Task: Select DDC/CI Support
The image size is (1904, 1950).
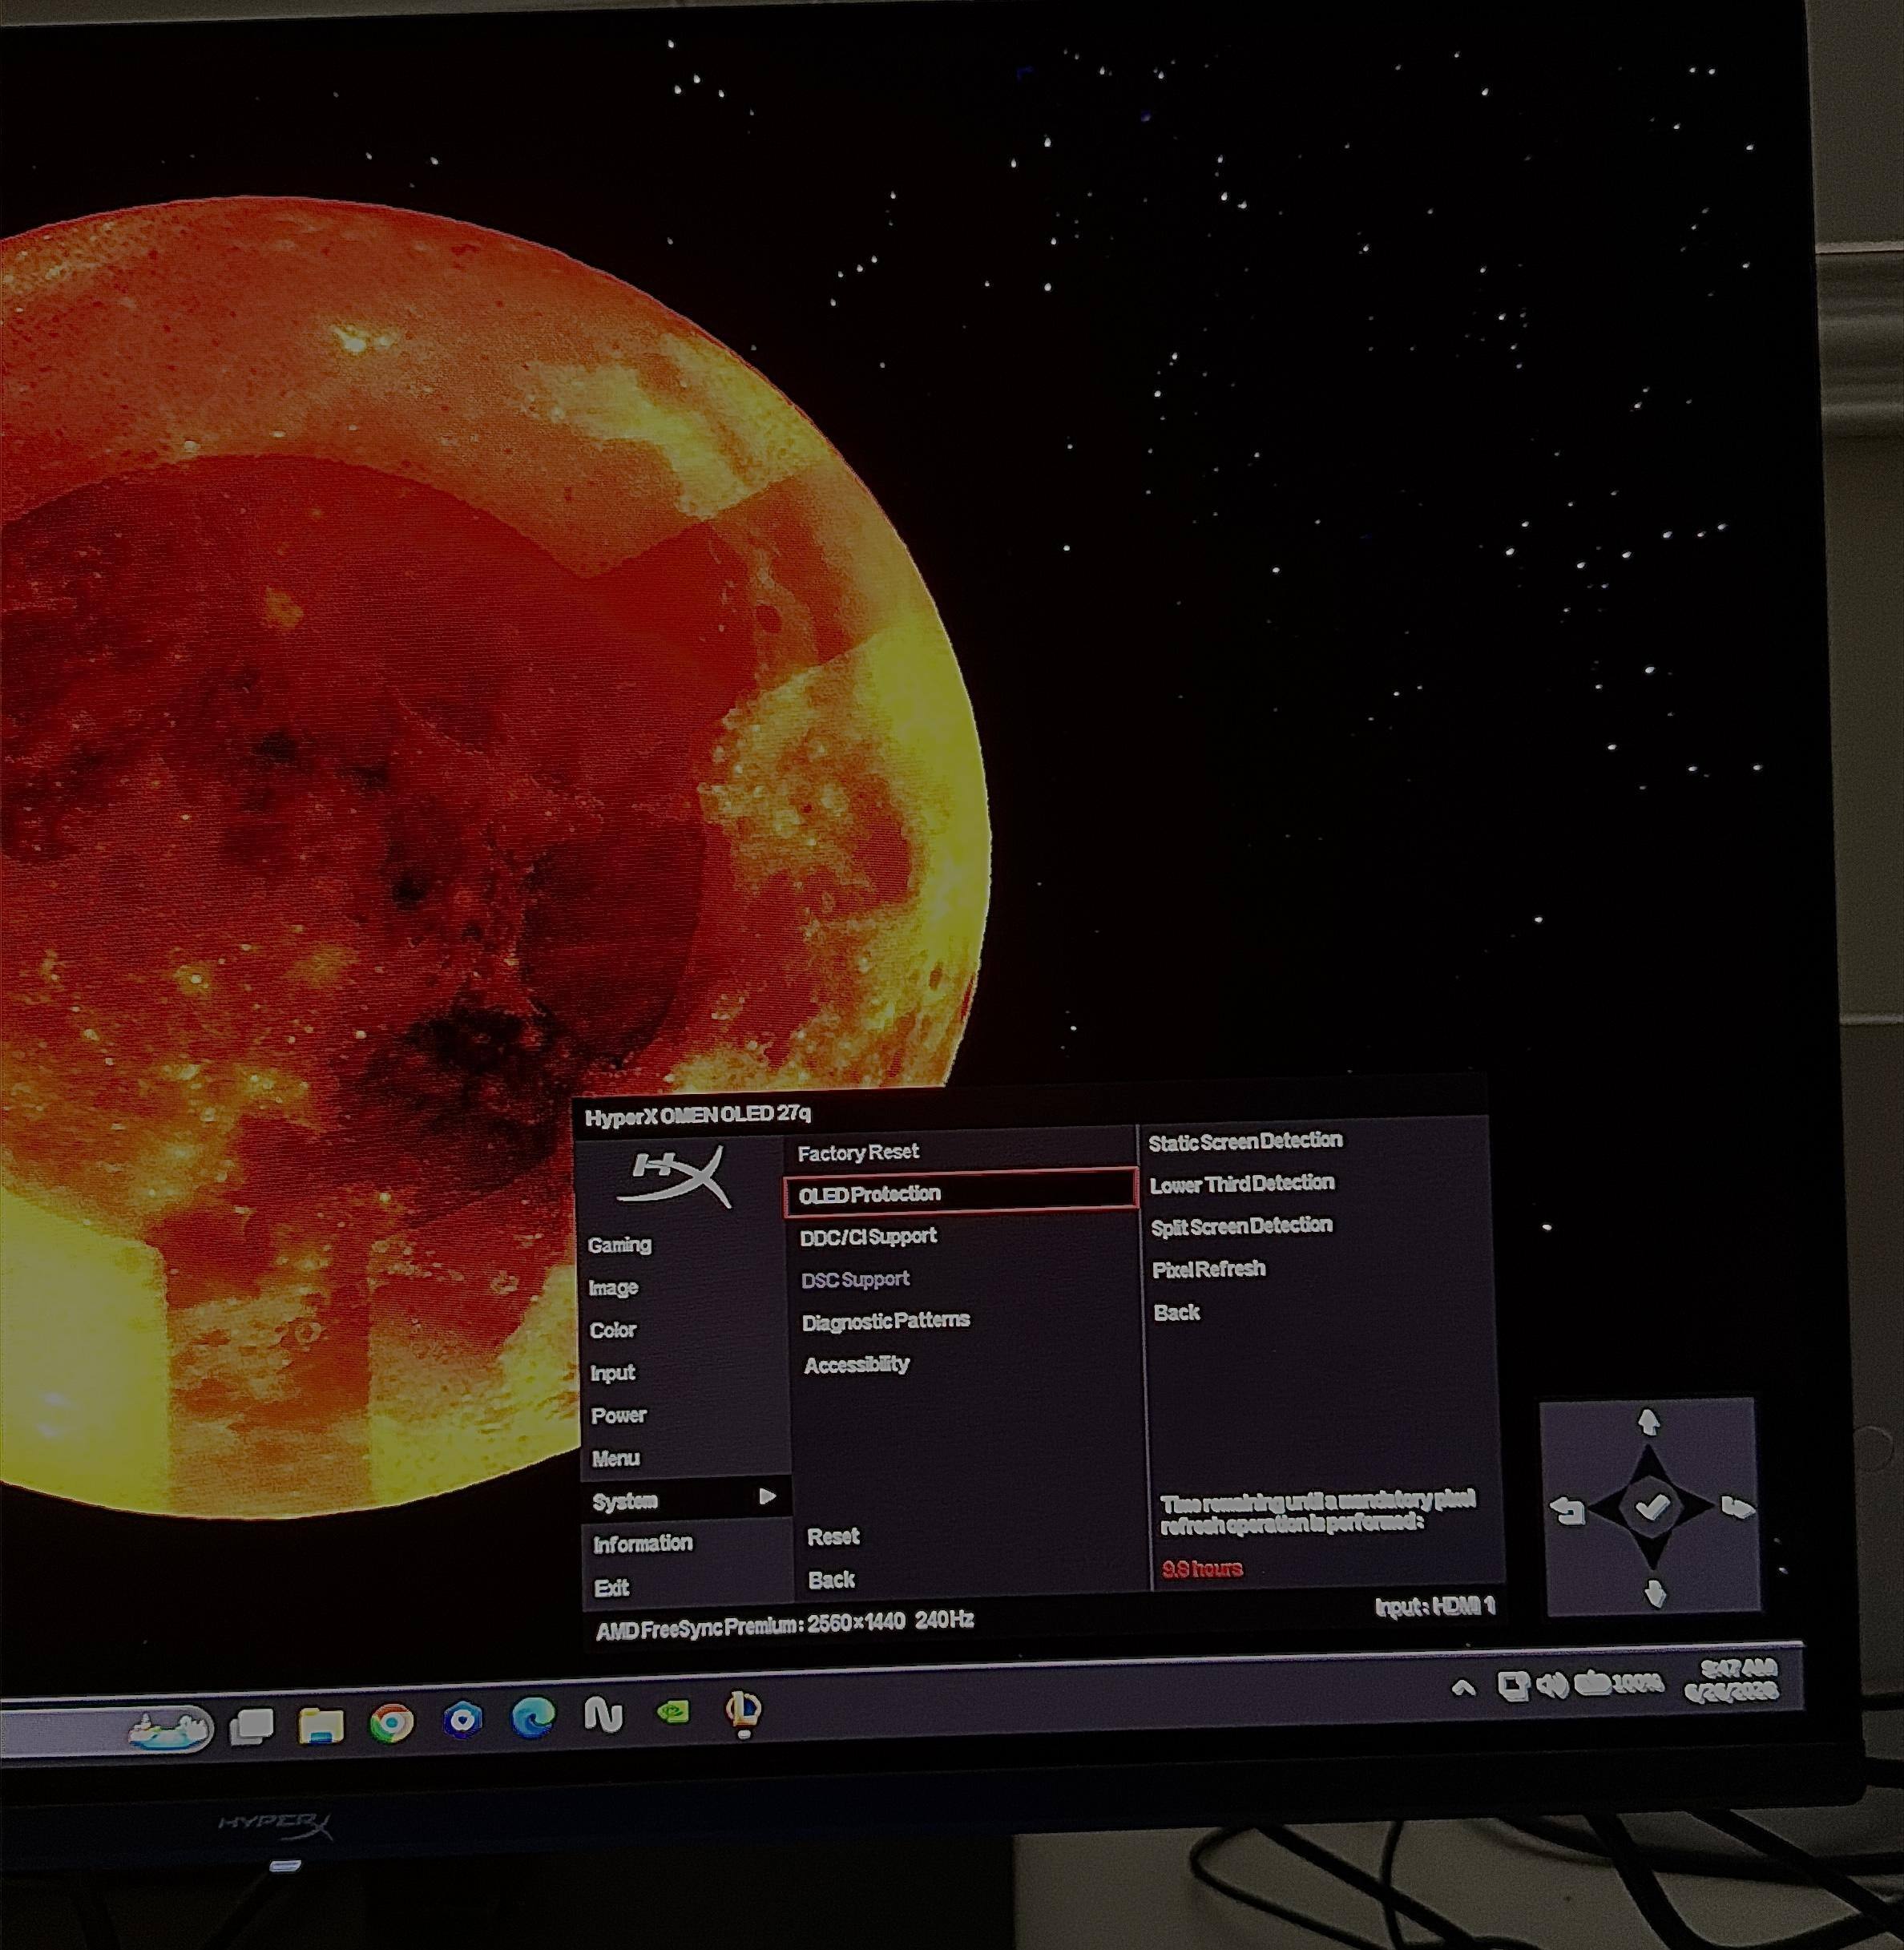Action: [868, 1236]
